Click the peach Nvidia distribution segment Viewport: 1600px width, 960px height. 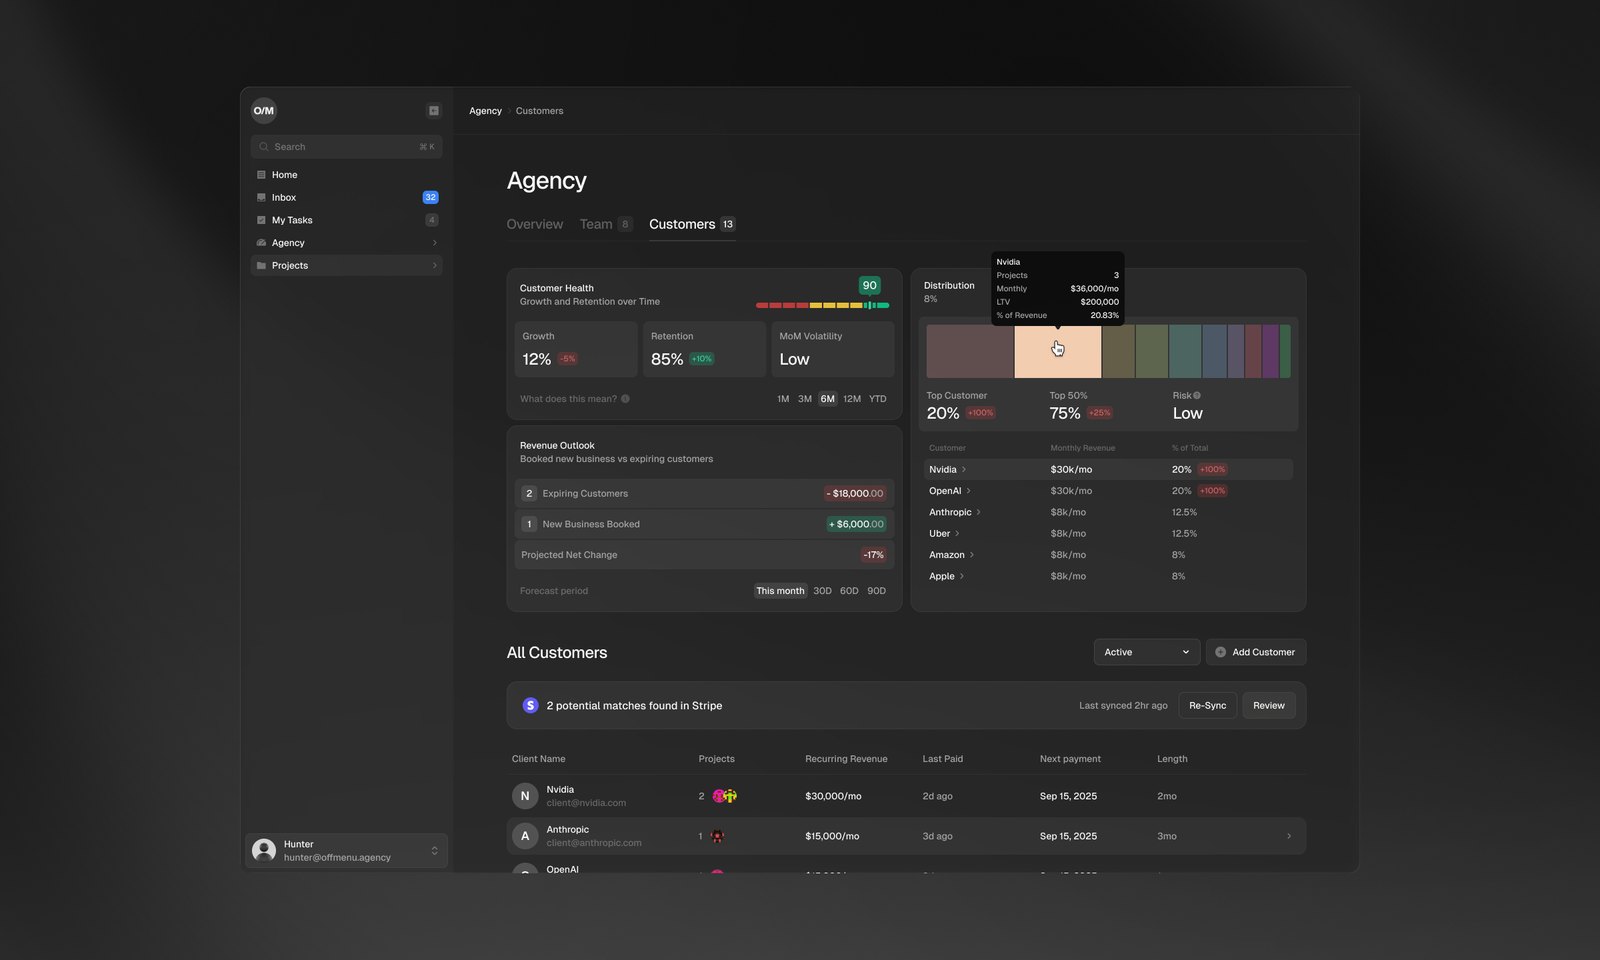1058,351
